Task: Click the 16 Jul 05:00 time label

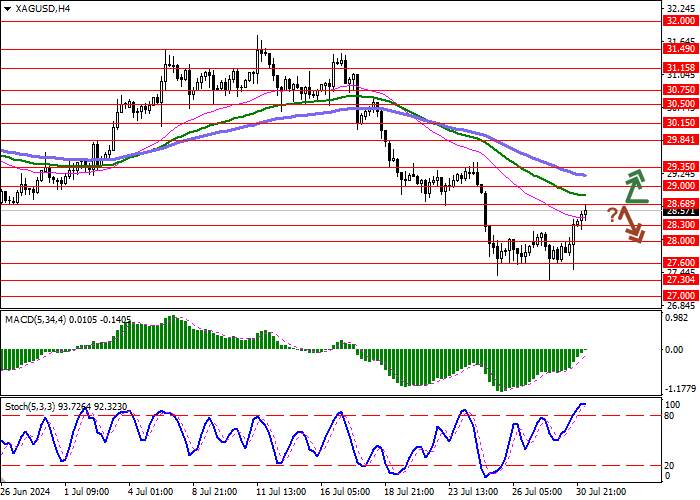Action: coord(345,492)
